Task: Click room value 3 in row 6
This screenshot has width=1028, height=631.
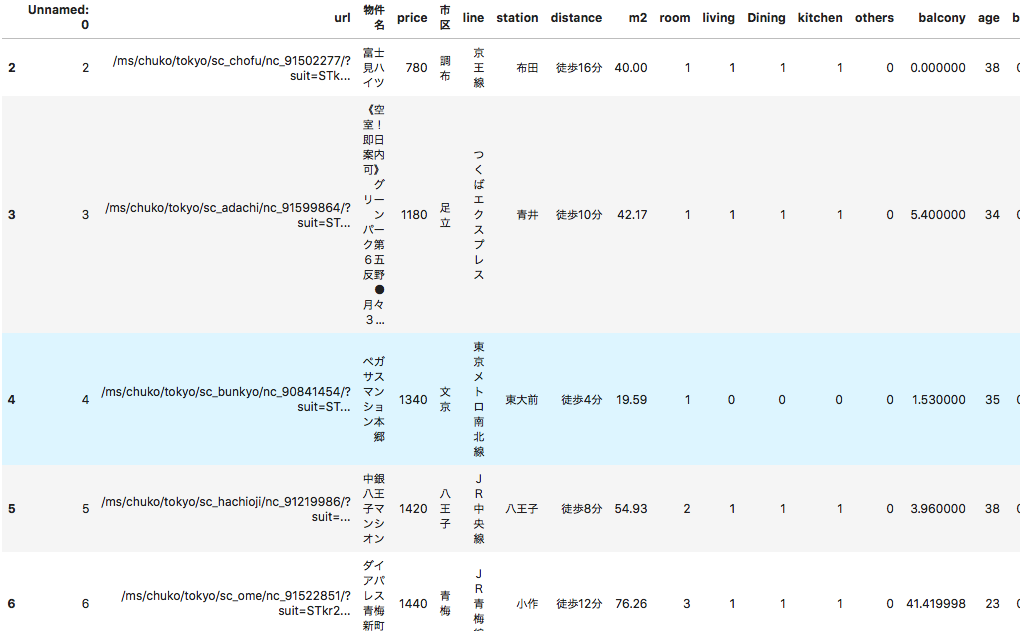Action: click(686, 603)
